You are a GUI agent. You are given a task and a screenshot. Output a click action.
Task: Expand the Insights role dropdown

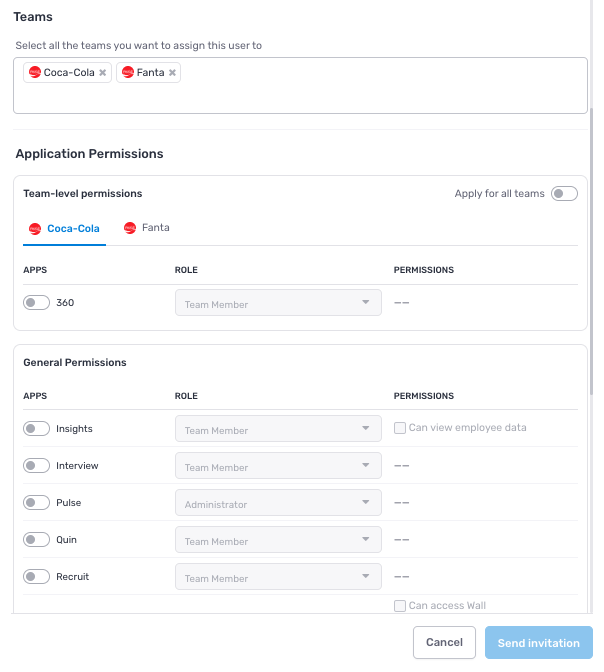pos(277,430)
